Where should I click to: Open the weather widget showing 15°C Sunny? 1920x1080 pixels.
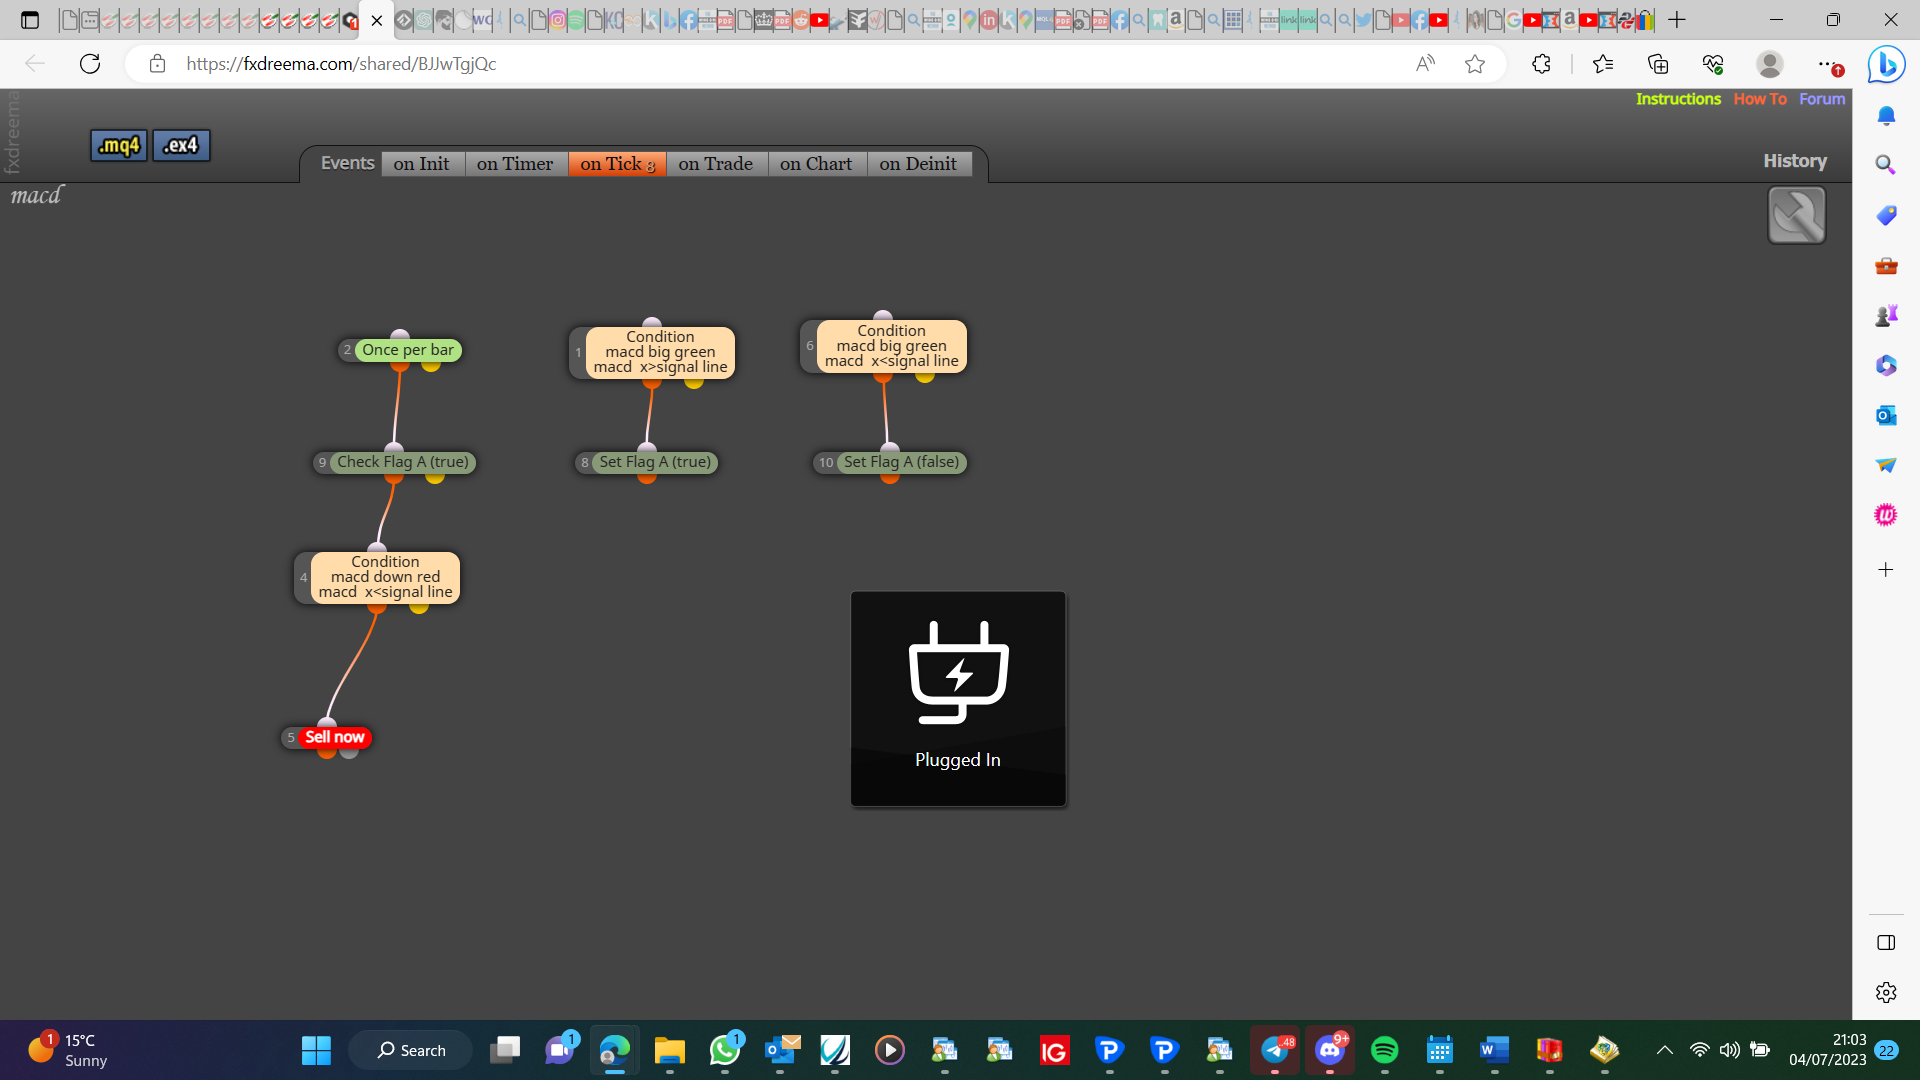68,1050
